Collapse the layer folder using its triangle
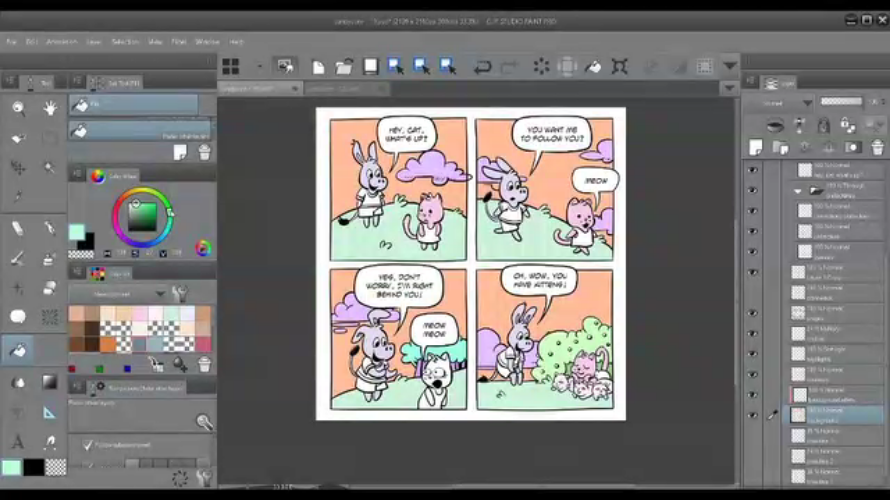Image resolution: width=890 pixels, height=500 pixels. tap(797, 191)
